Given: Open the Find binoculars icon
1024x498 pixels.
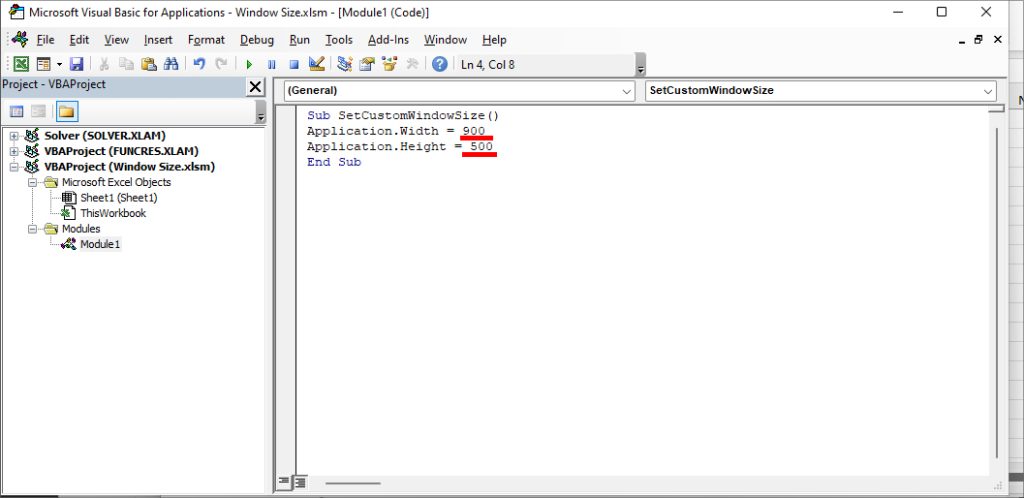Looking at the screenshot, I should (x=171, y=64).
